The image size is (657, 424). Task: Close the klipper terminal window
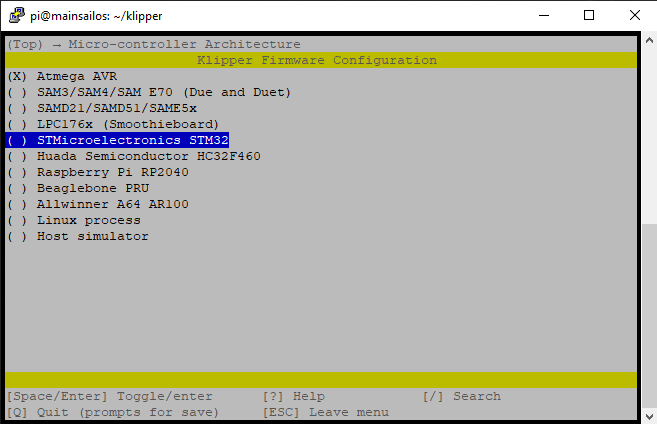pyautogui.click(x=634, y=16)
